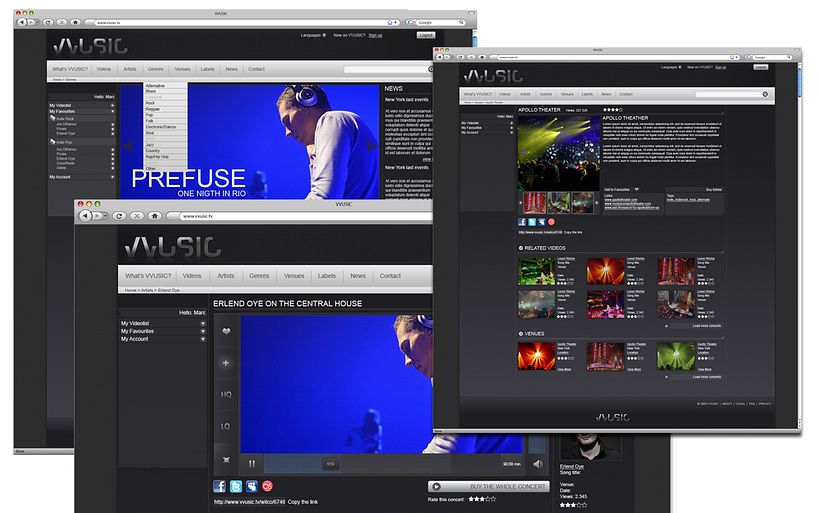Click 'Copy the link' below the player
Image resolution: width=820 pixels, height=513 pixels.
click(x=303, y=502)
